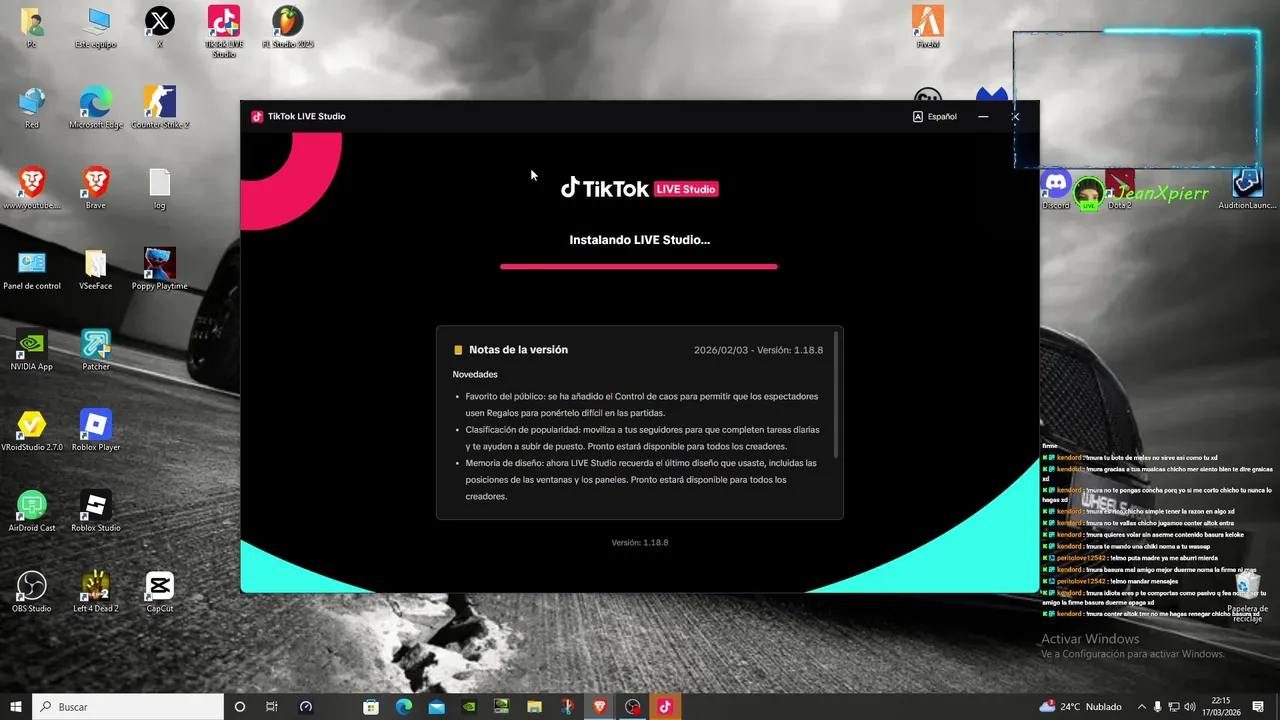Screen dimensions: 1280x720
Task: Open Dota 2 desktop shortcut
Action: point(1120,190)
